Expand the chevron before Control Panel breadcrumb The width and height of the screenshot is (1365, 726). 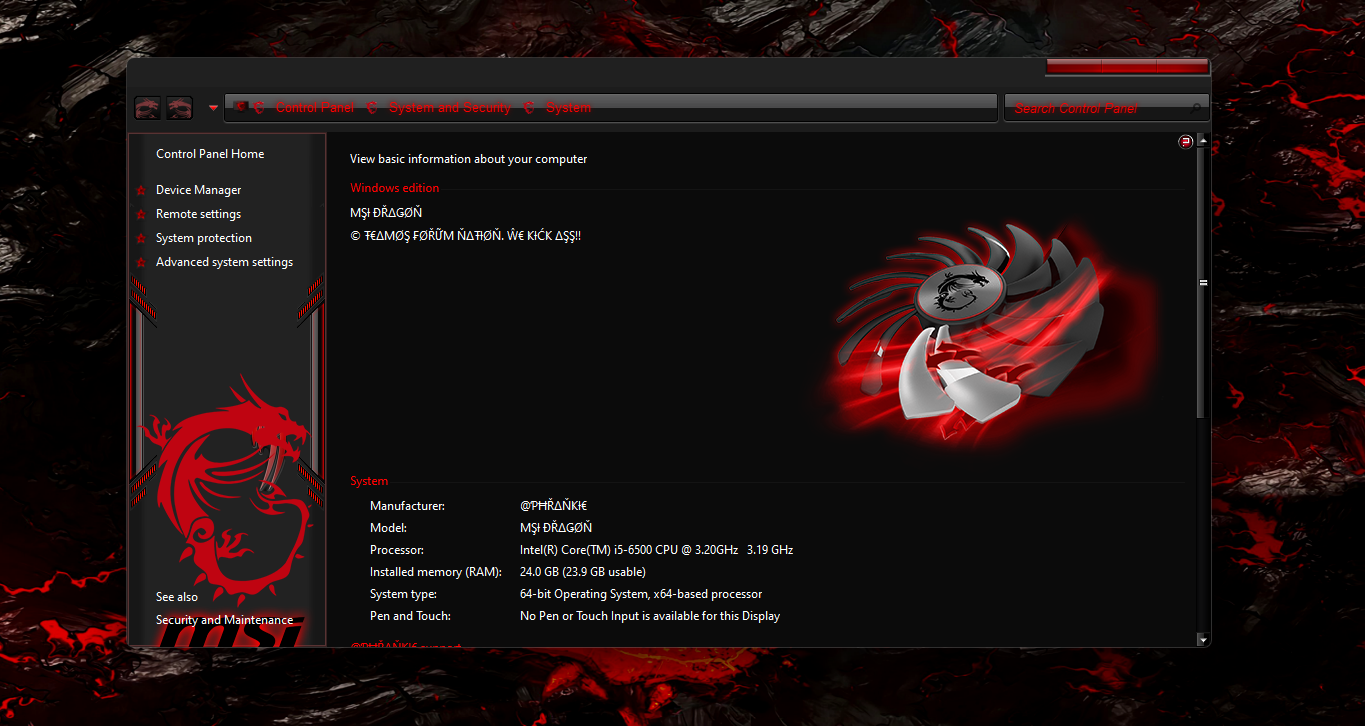tap(258, 108)
